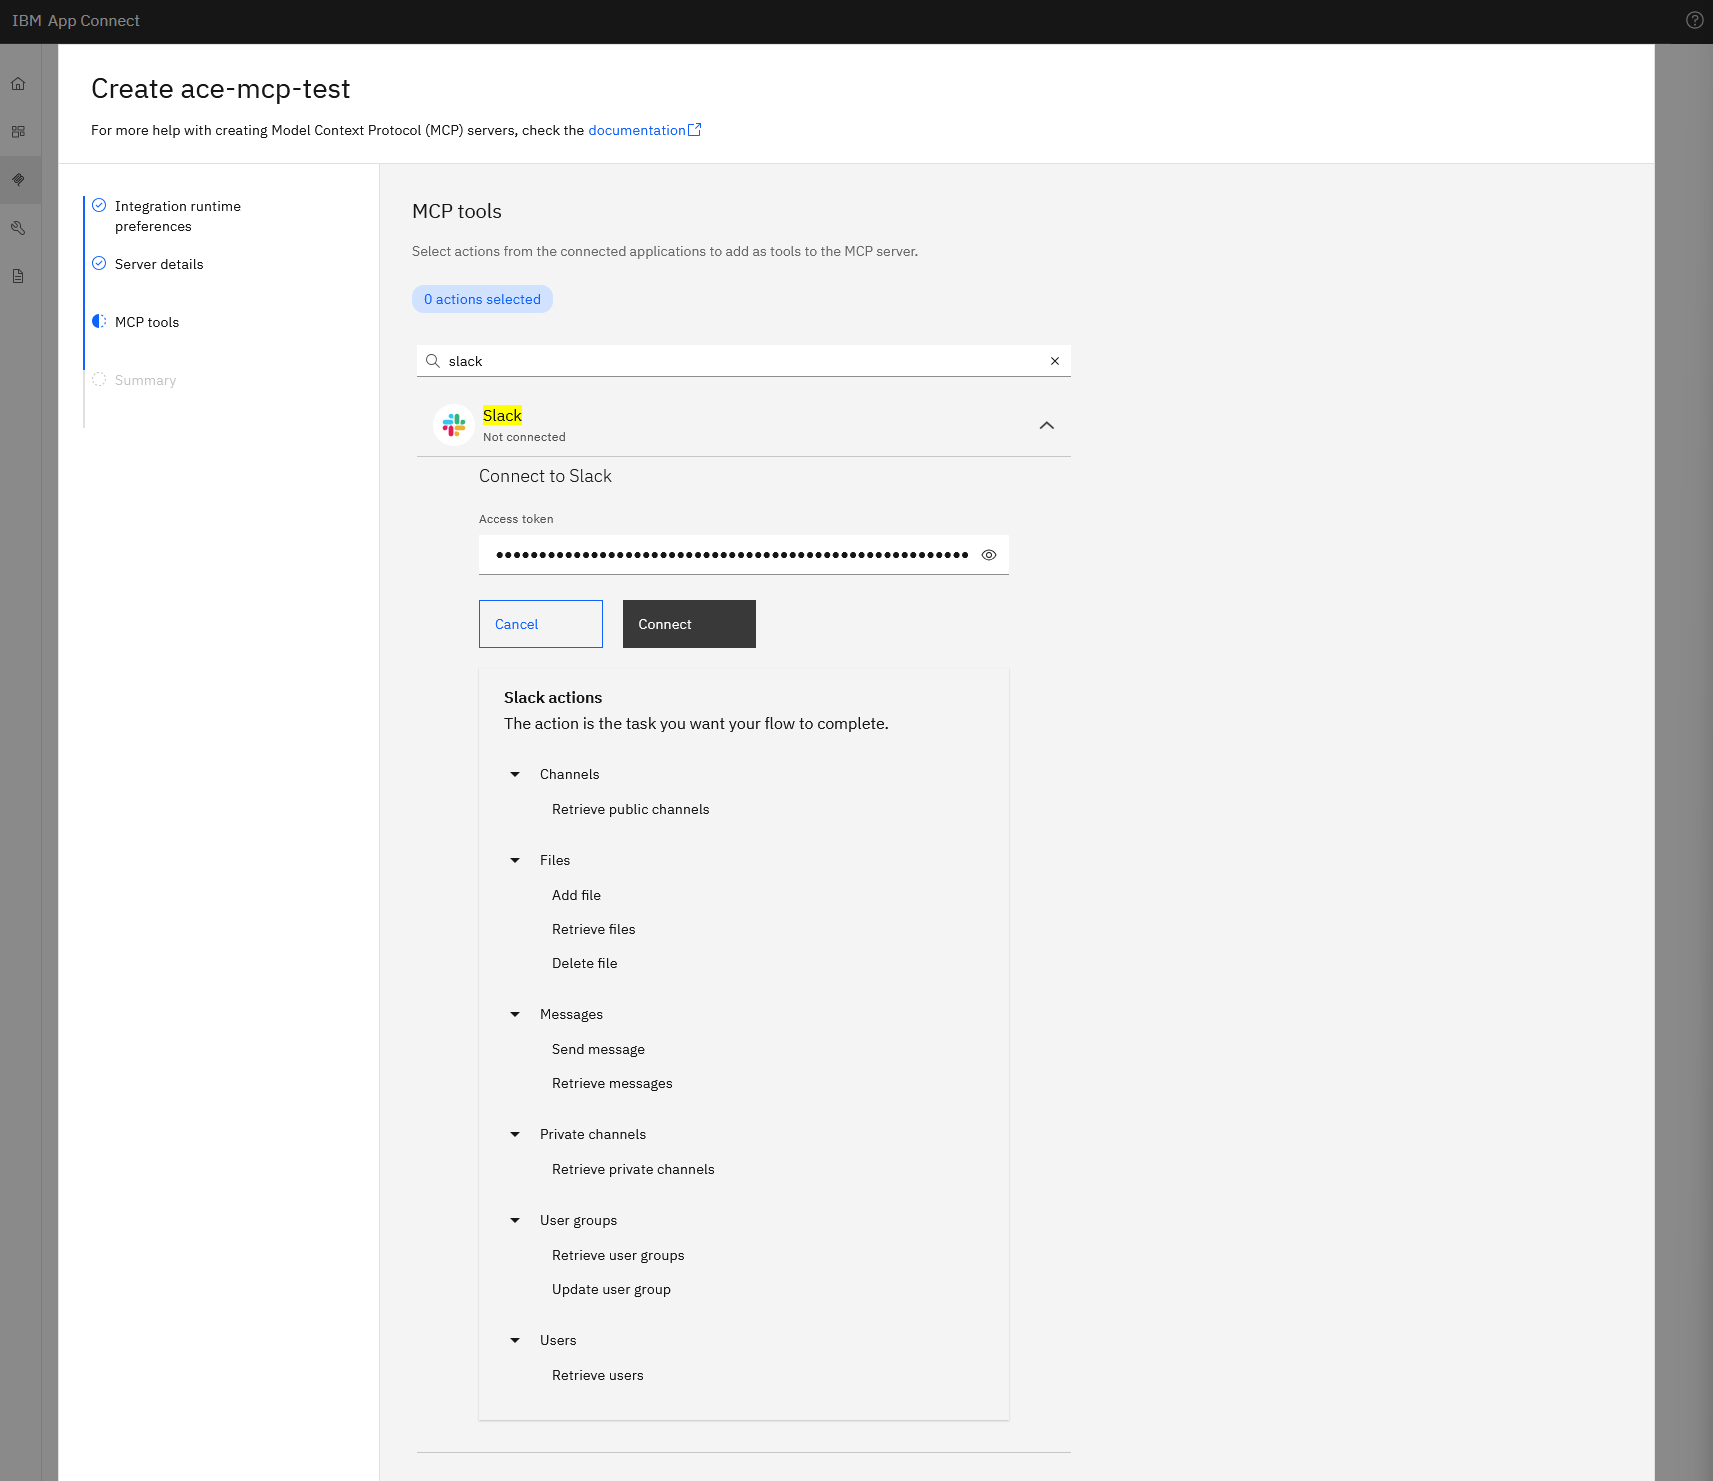Click the Access token input field
Screen dimensions: 1713x1481
(x=731, y=555)
